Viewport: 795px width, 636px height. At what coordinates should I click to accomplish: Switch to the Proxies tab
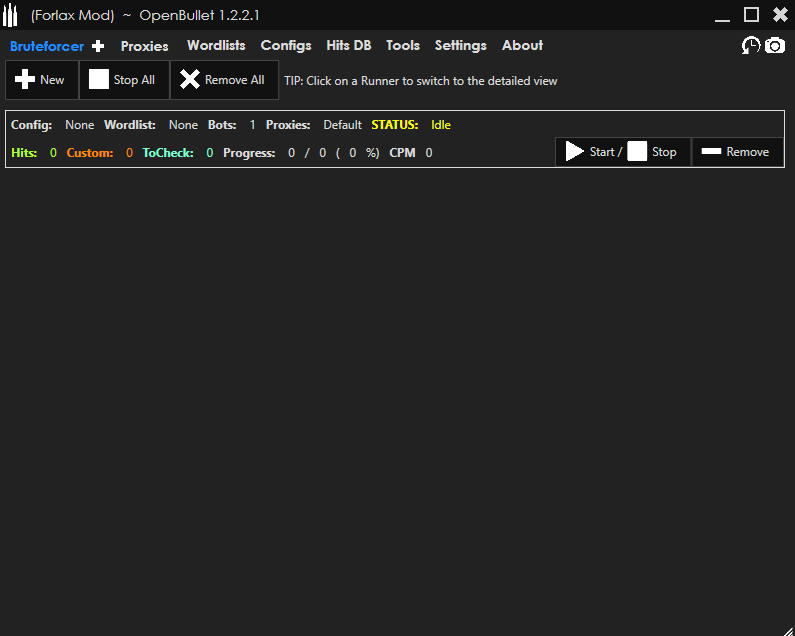(144, 46)
